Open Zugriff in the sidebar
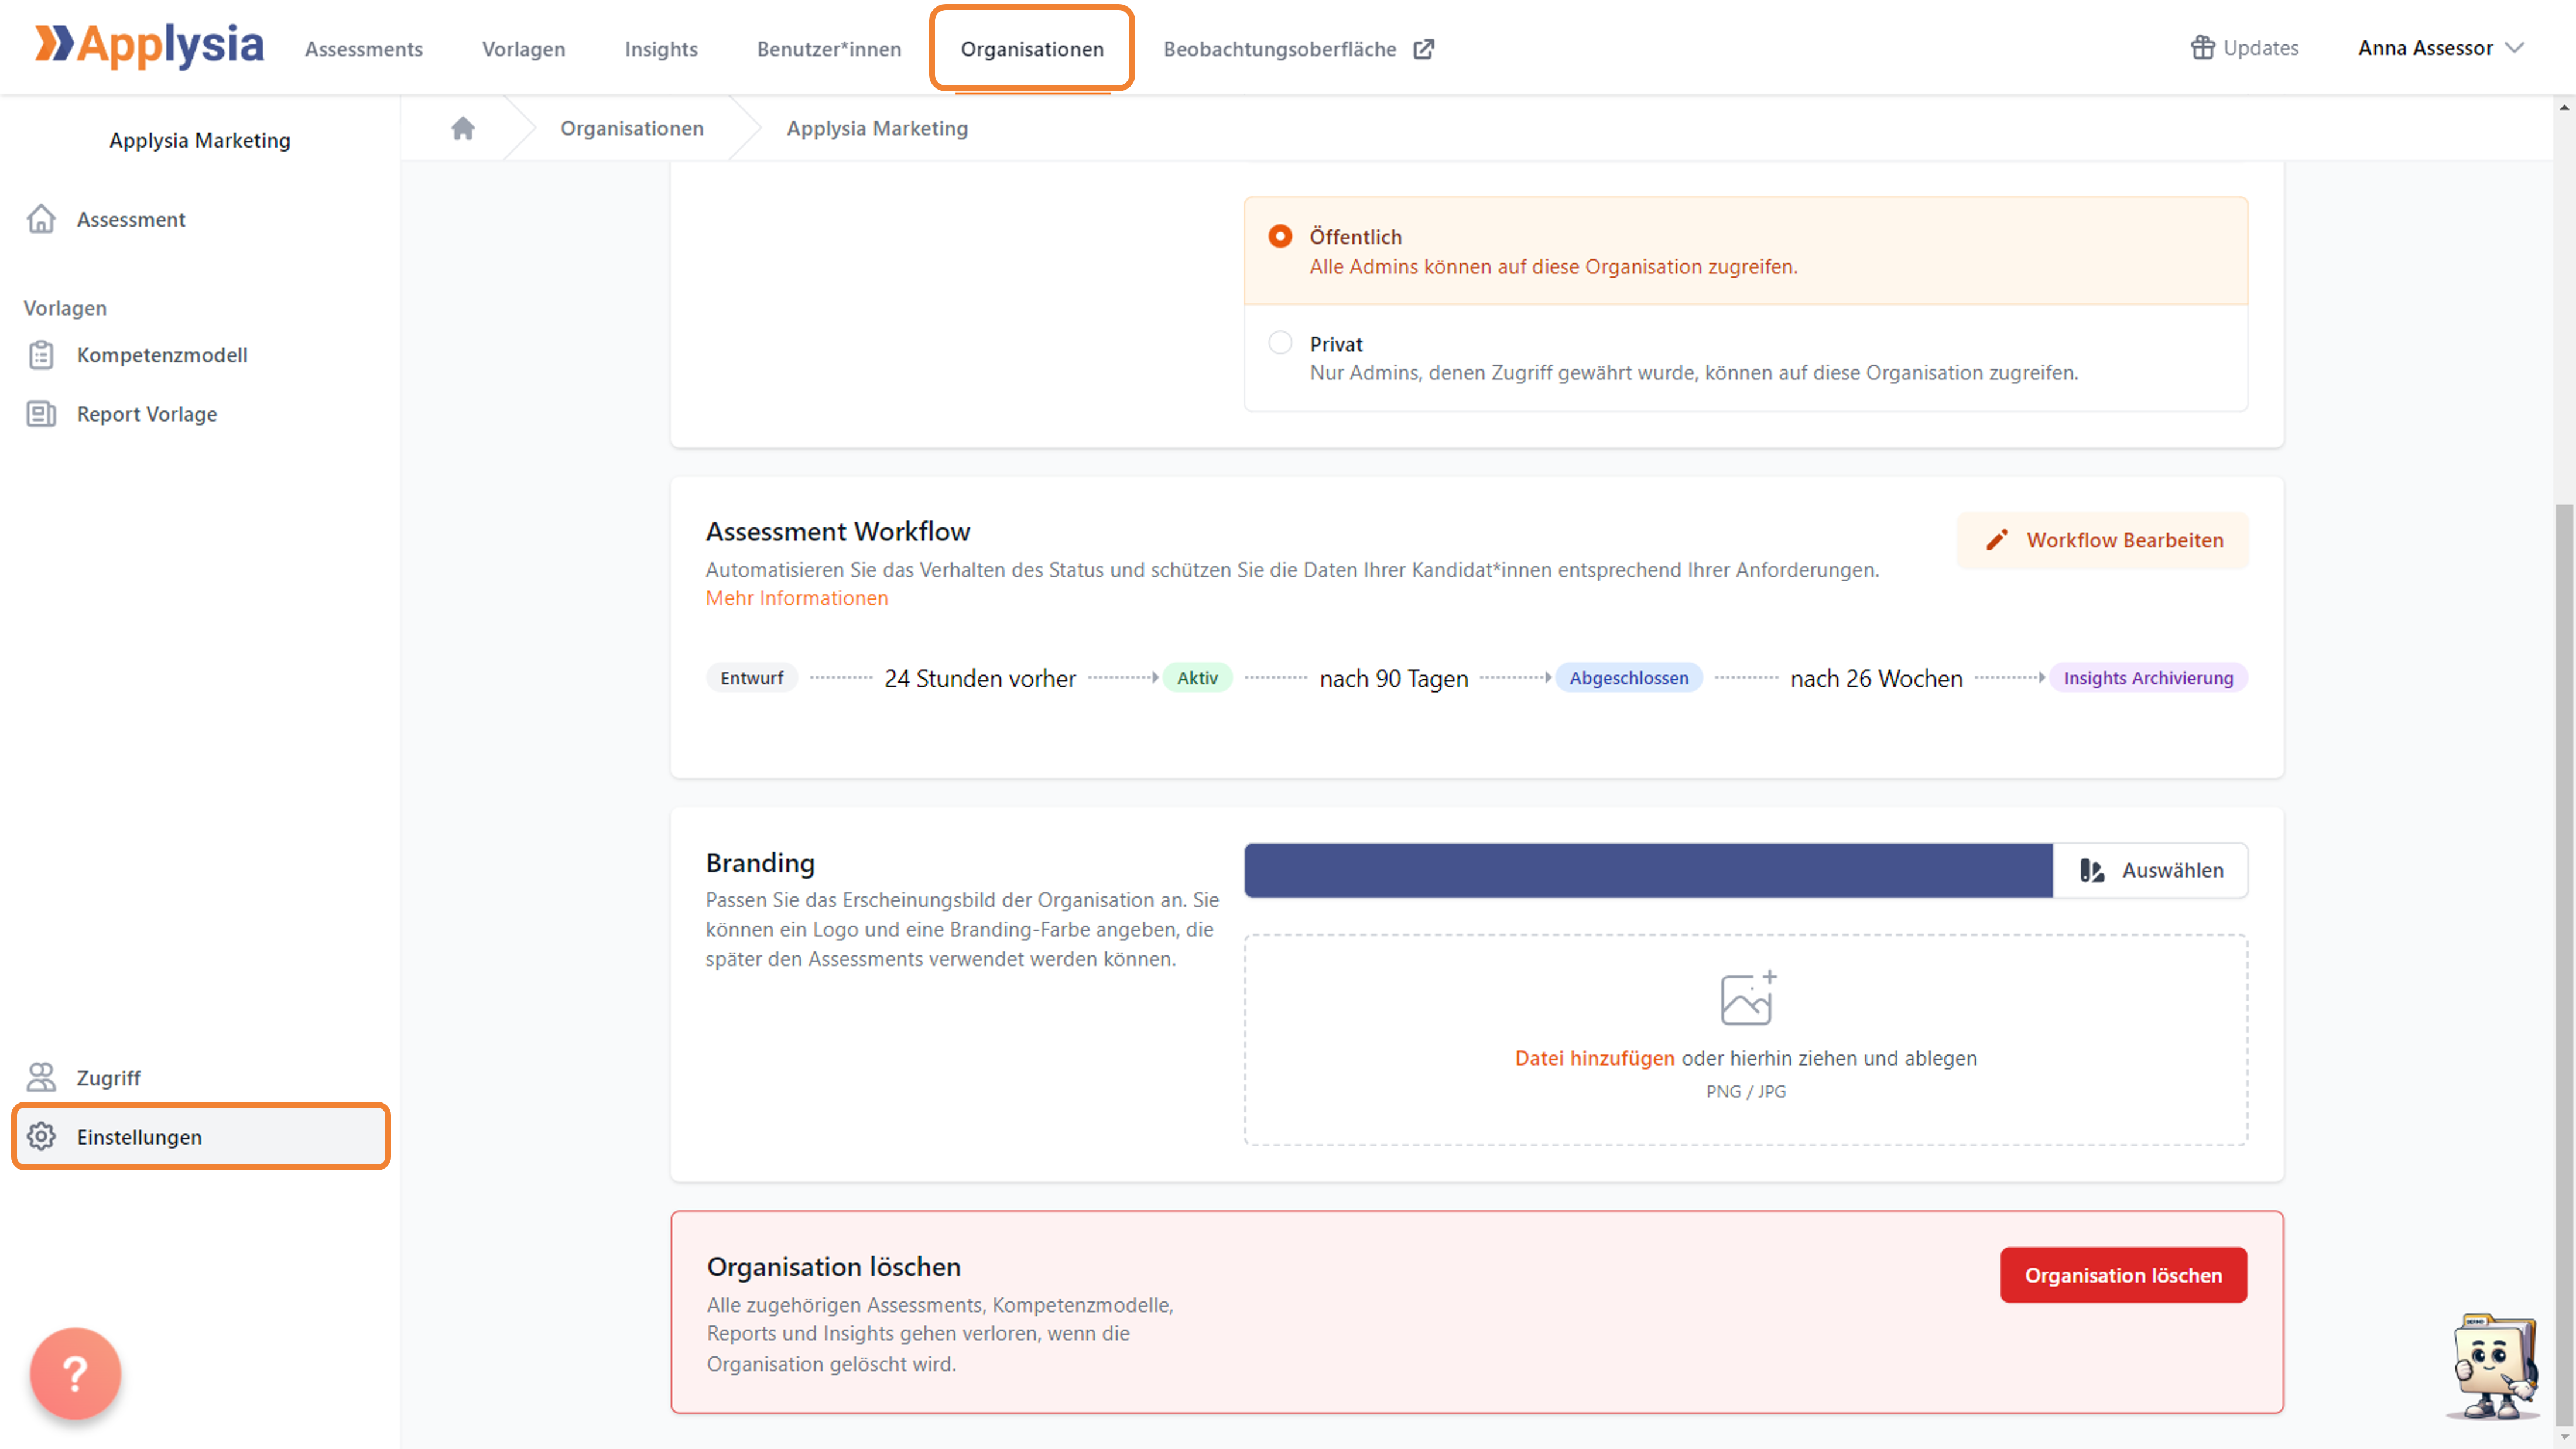The image size is (2576, 1449). tap(200, 1078)
